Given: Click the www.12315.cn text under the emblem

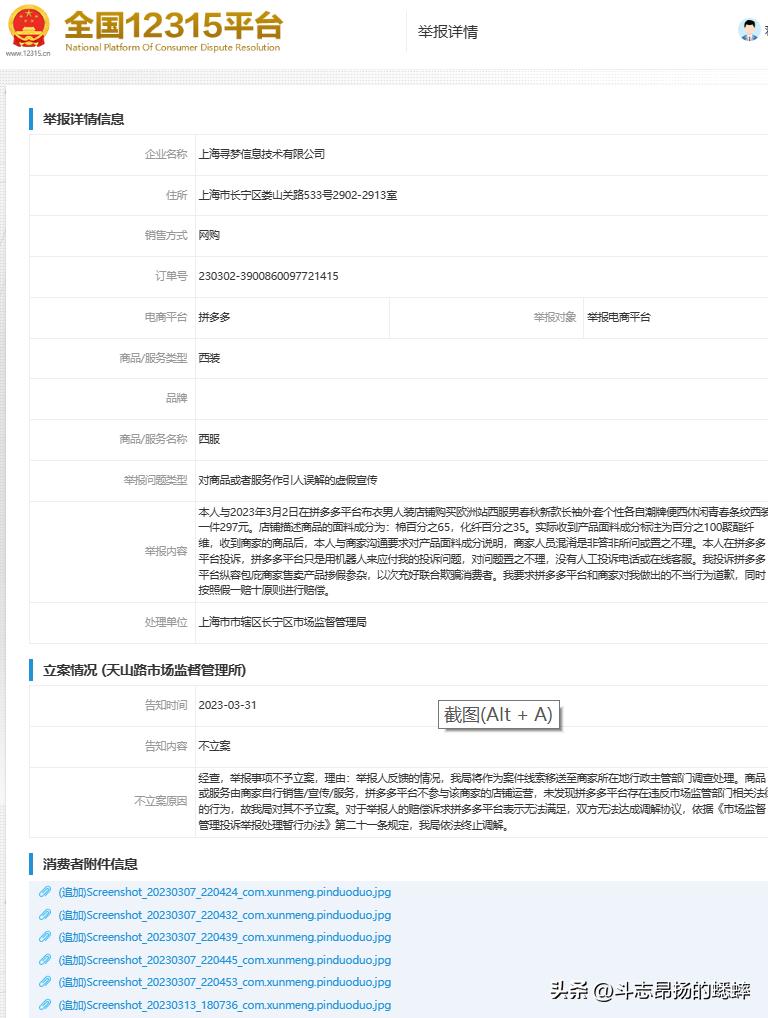Looking at the screenshot, I should pos(28,53).
